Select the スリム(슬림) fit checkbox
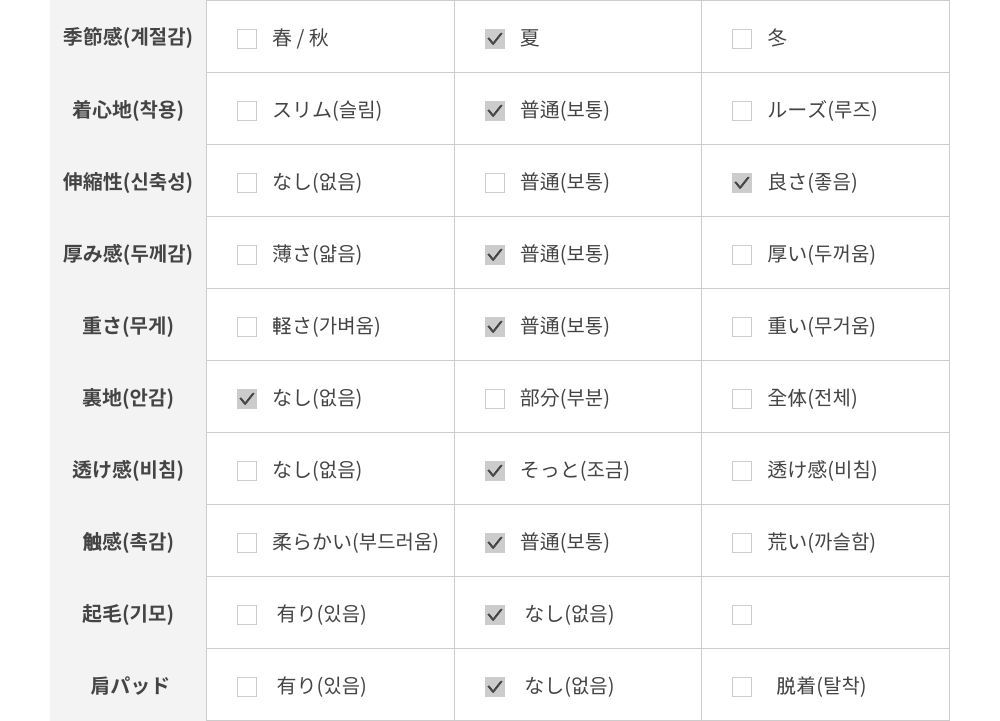This screenshot has width=1000, height=721. click(247, 111)
